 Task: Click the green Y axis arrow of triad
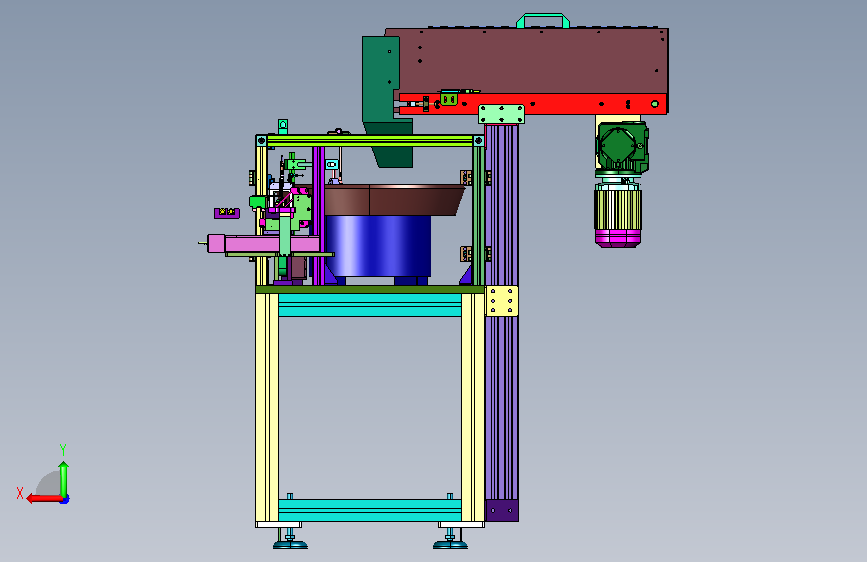[64, 478]
